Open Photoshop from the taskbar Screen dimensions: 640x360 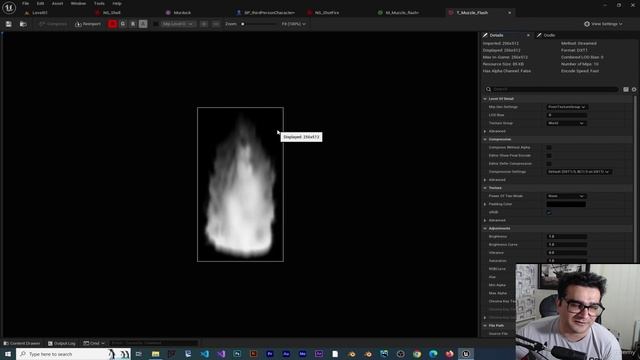[x=237, y=354]
